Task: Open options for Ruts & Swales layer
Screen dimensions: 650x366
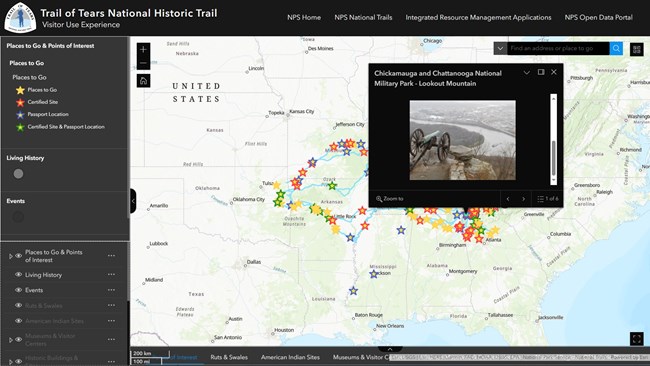Action: (x=111, y=305)
